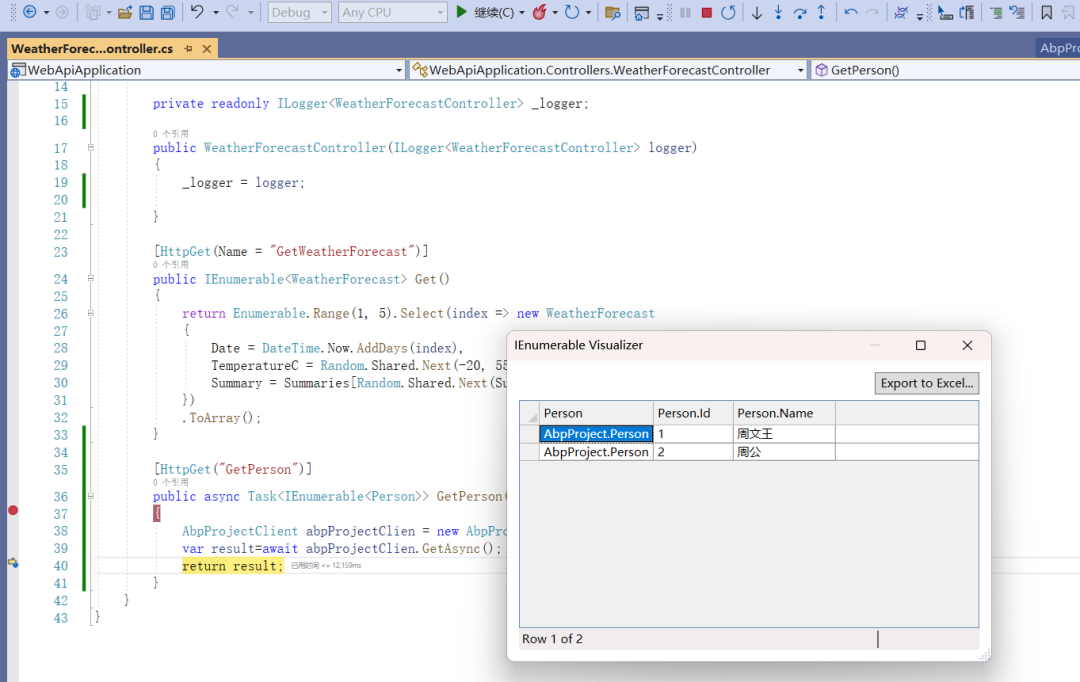
Task: Click the 'Row 1 of 2' status text
Action: point(552,639)
